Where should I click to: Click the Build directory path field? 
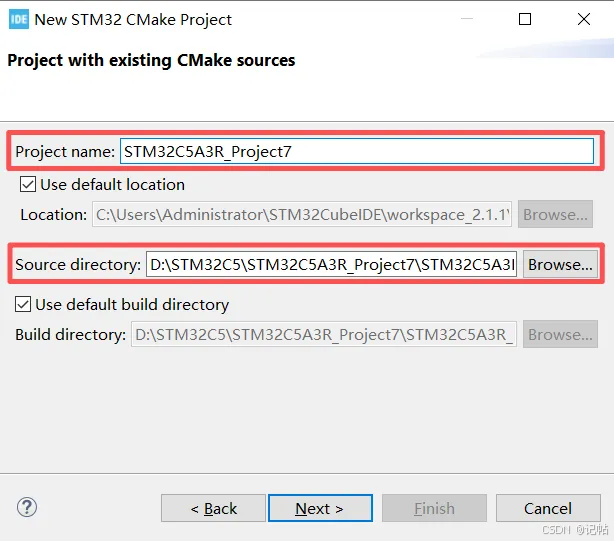(324, 334)
